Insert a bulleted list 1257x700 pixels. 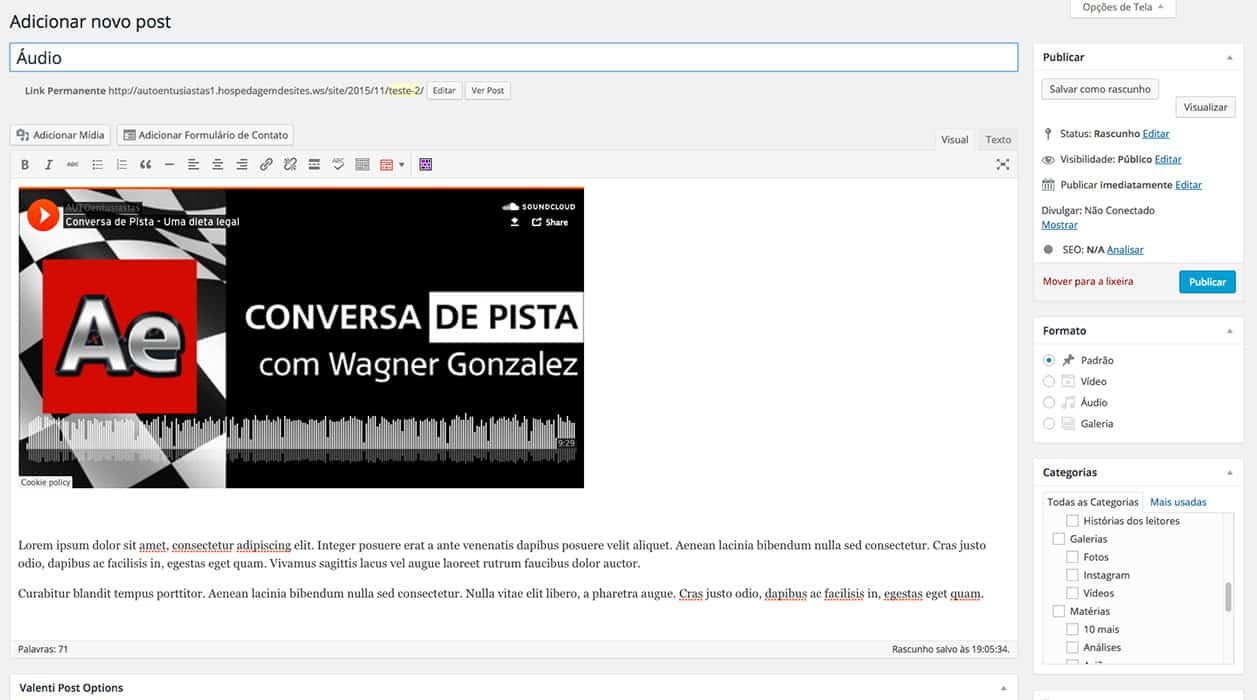tap(97, 165)
